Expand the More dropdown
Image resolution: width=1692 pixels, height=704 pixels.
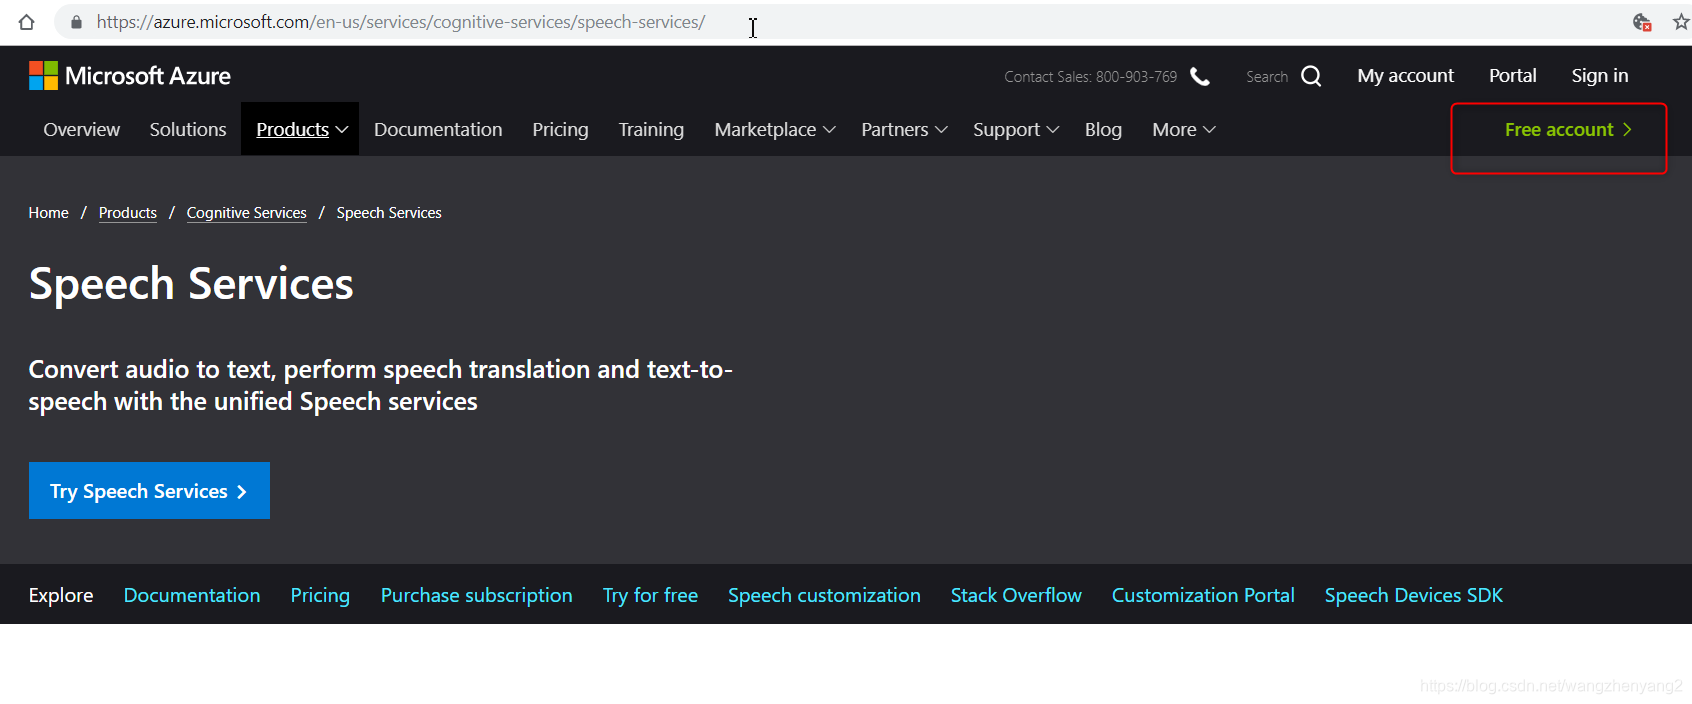(1184, 130)
